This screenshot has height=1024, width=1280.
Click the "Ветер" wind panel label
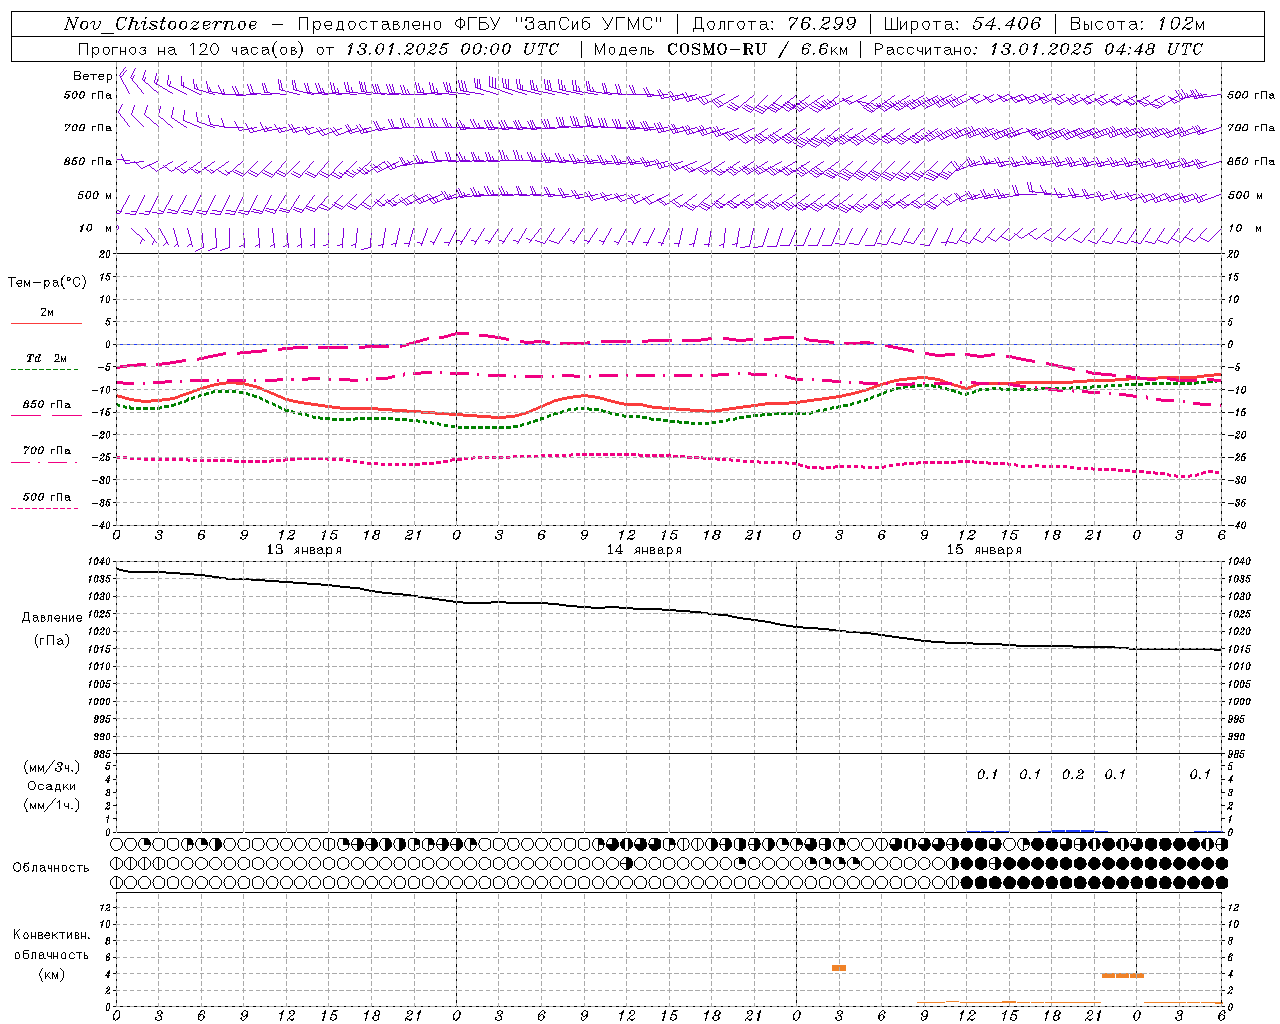pyautogui.click(x=93, y=76)
